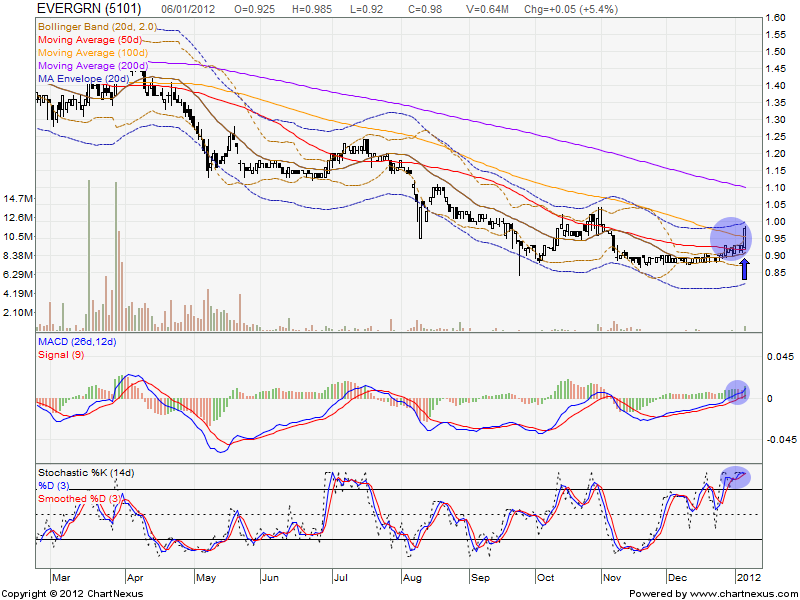Click the Signal (9) indicator label
Screen dimensions: 800x600
(x=59, y=356)
